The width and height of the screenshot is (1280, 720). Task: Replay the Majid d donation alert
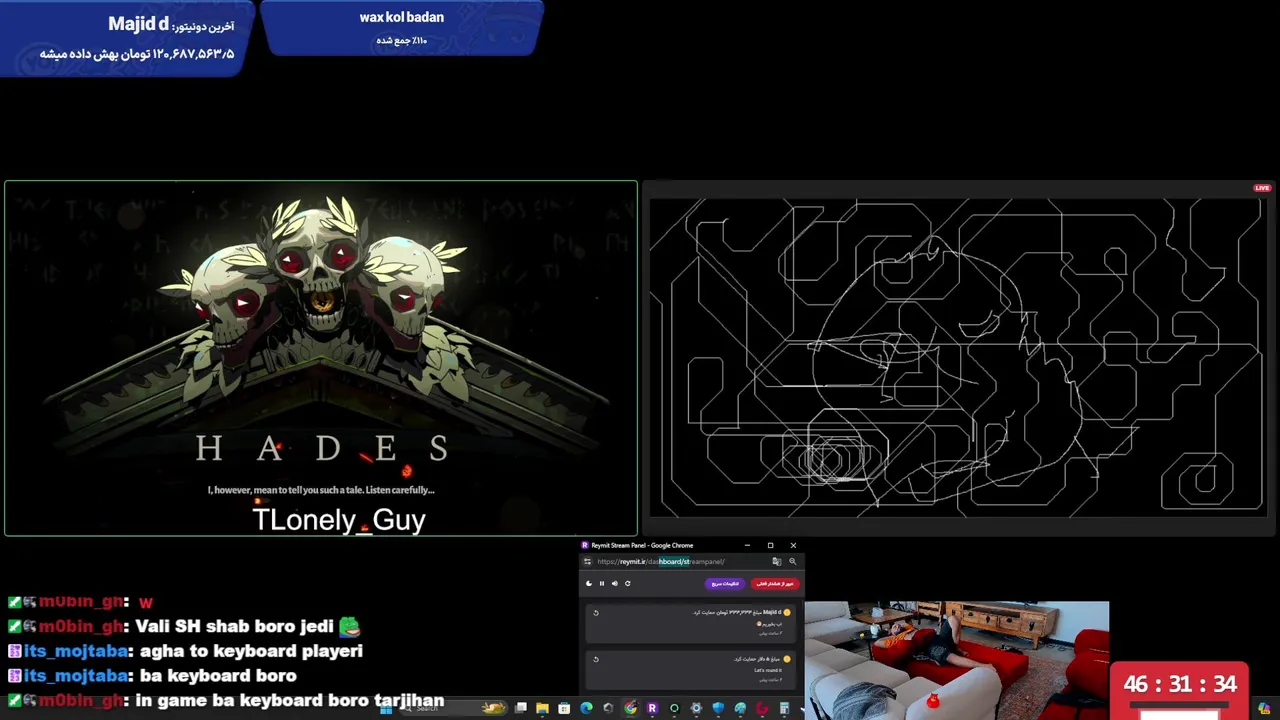[x=596, y=613]
